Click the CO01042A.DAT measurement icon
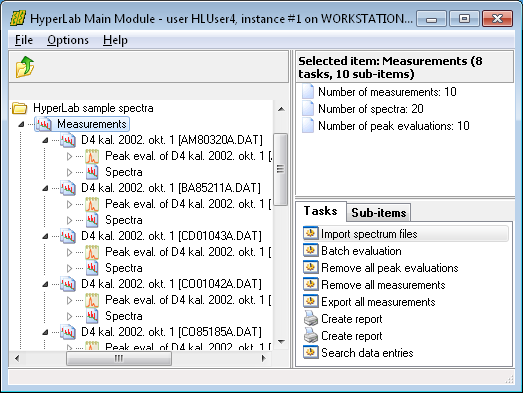Image resolution: width=523 pixels, height=393 pixels. click(68, 284)
